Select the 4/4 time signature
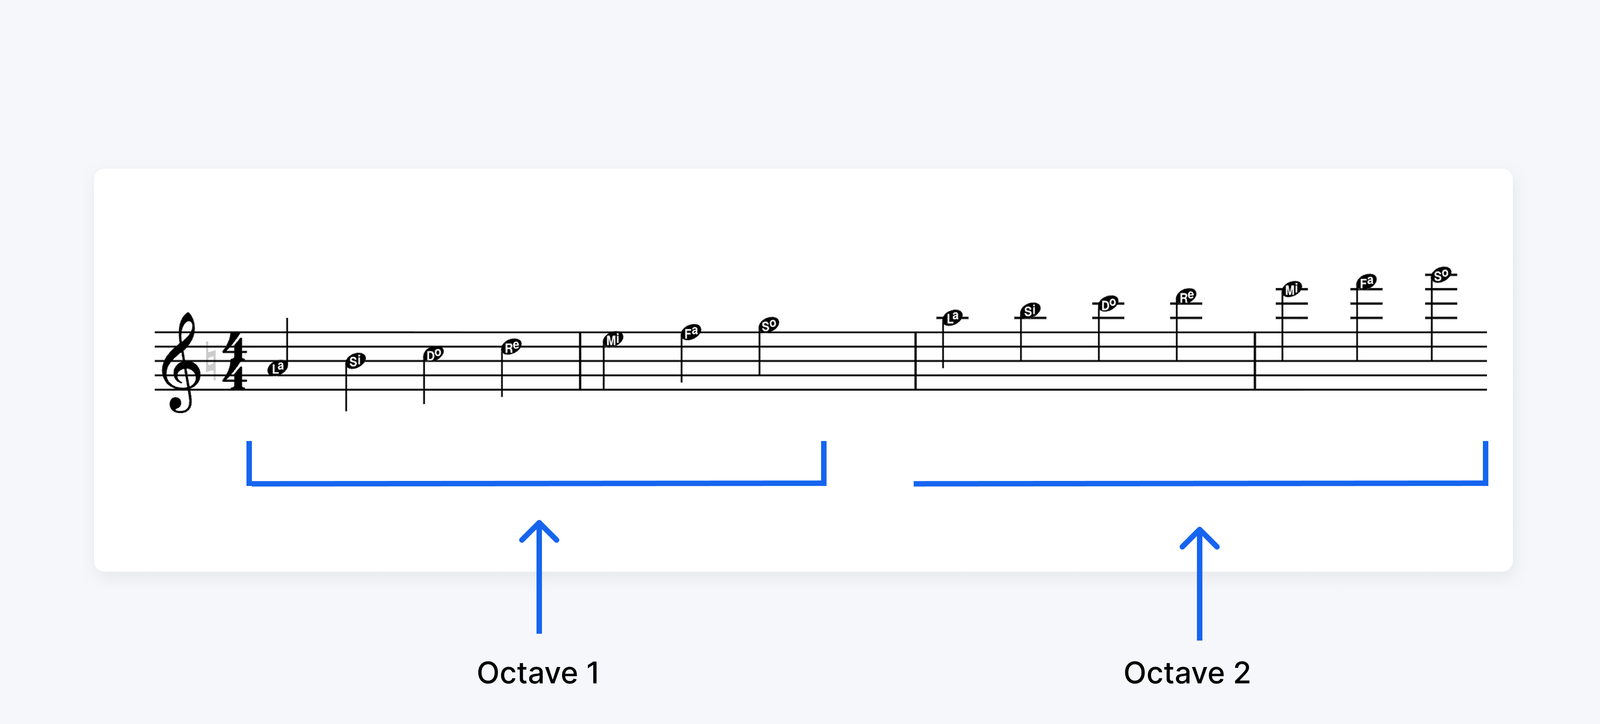The height and width of the screenshot is (724, 1600). tap(235, 362)
